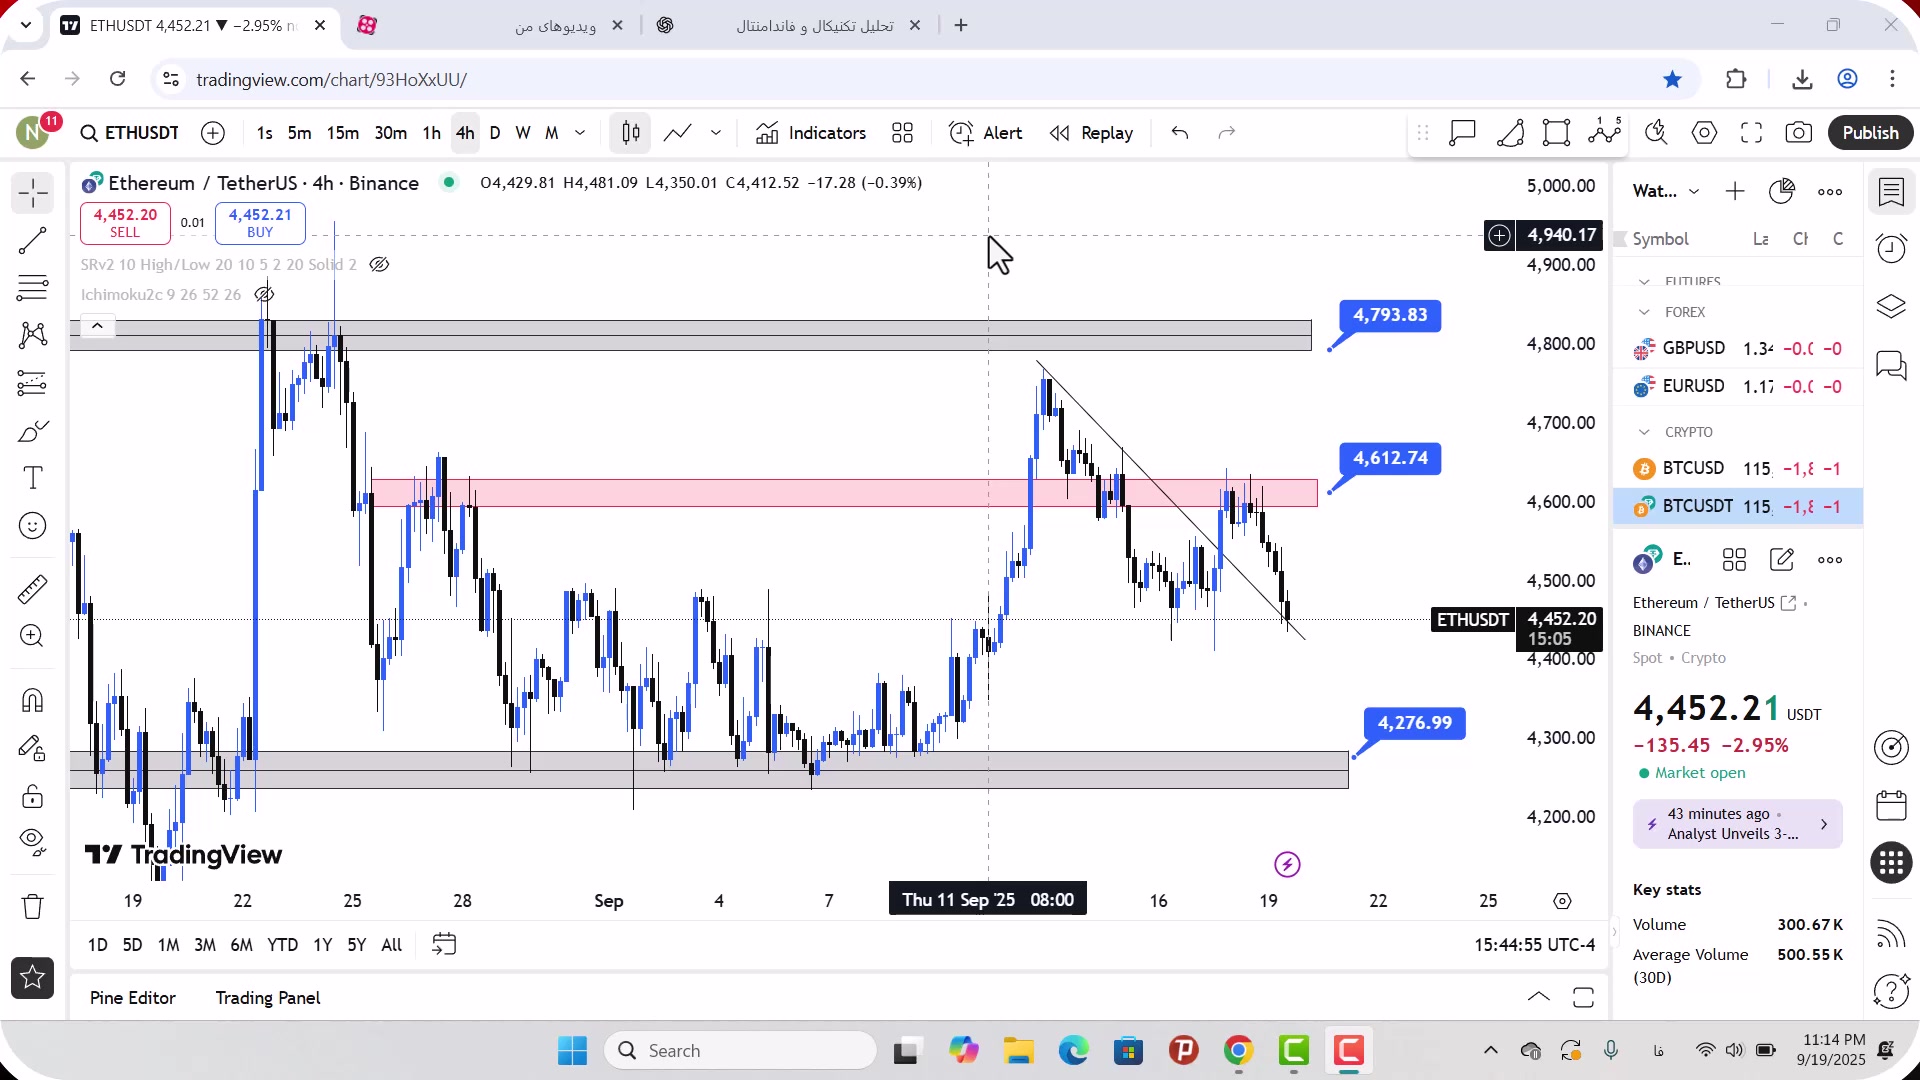Hide all drawings with eye icon
Screen dimensions: 1920x1080
tap(33, 843)
